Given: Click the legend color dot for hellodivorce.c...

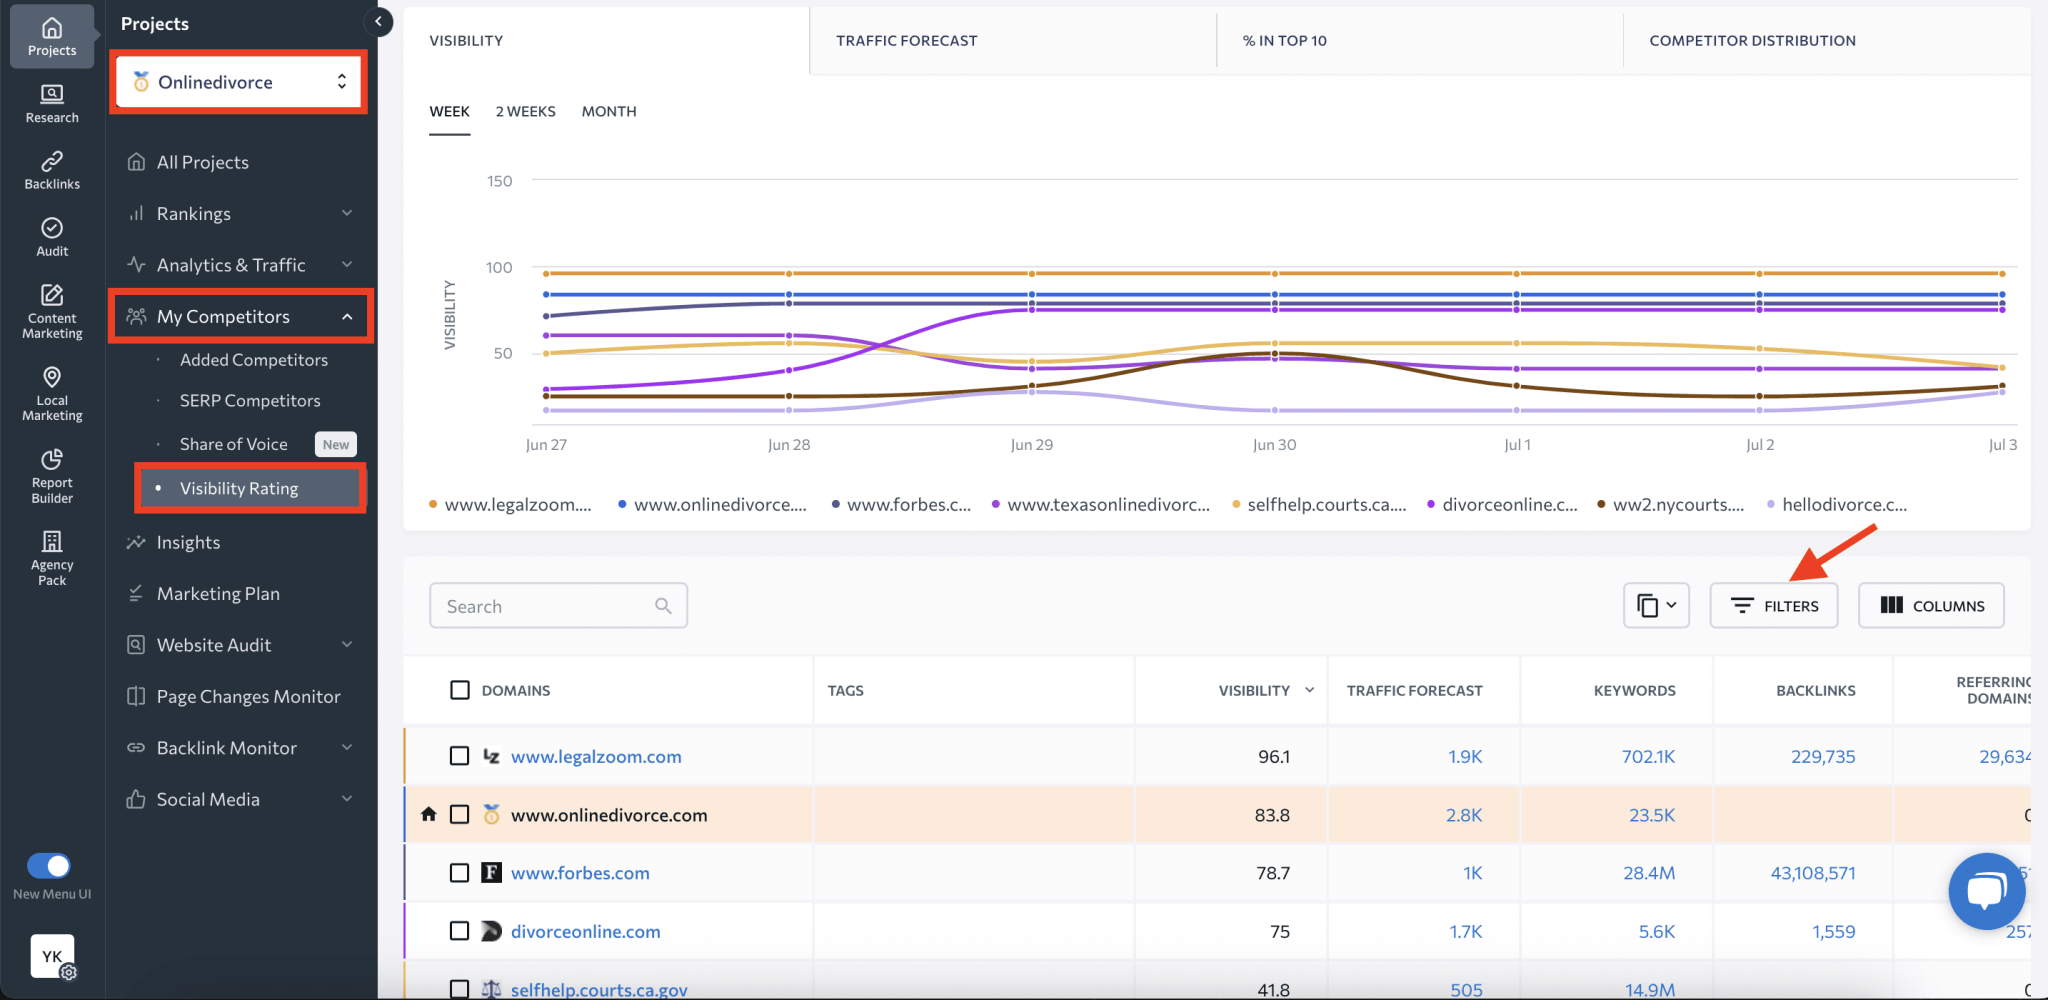Looking at the screenshot, I should coord(1770,504).
